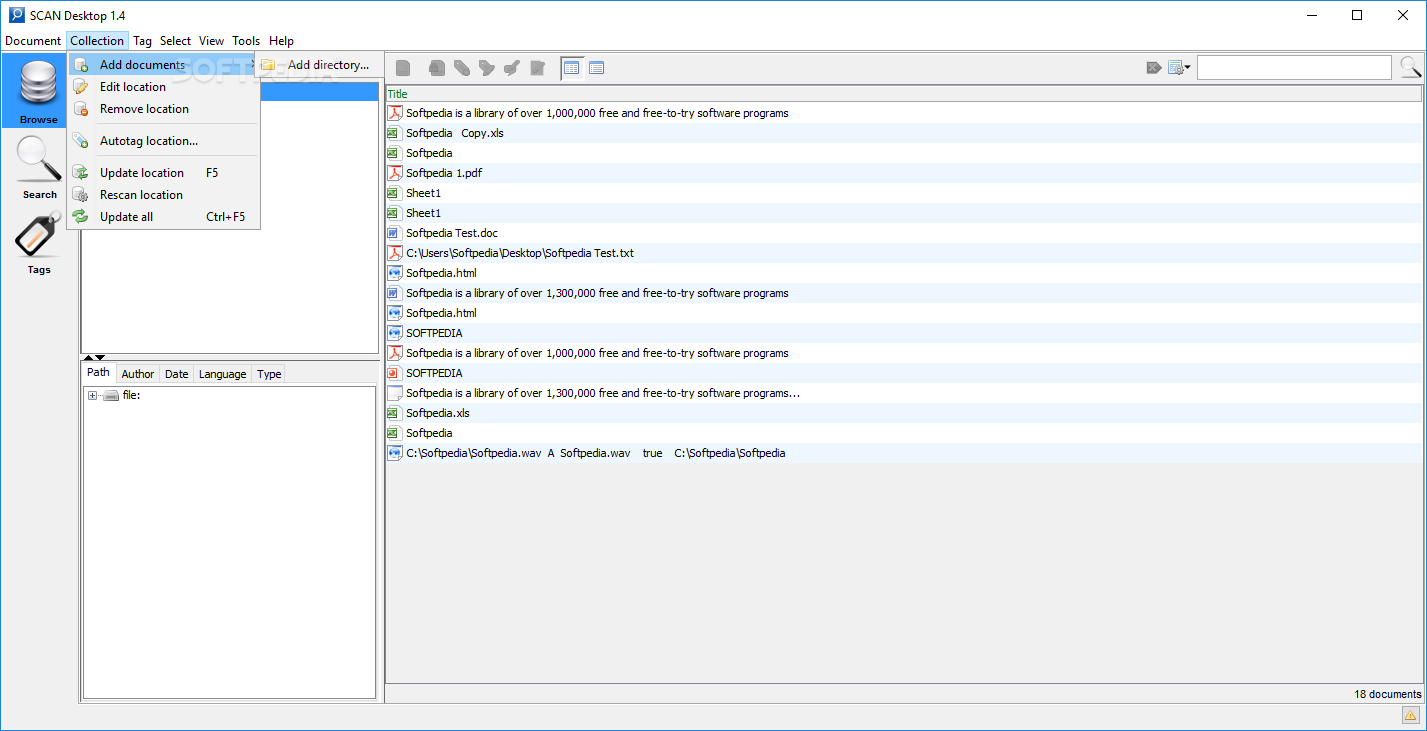The image size is (1427, 731).
Task: Click the drive icon next to file:
Action: point(111,396)
